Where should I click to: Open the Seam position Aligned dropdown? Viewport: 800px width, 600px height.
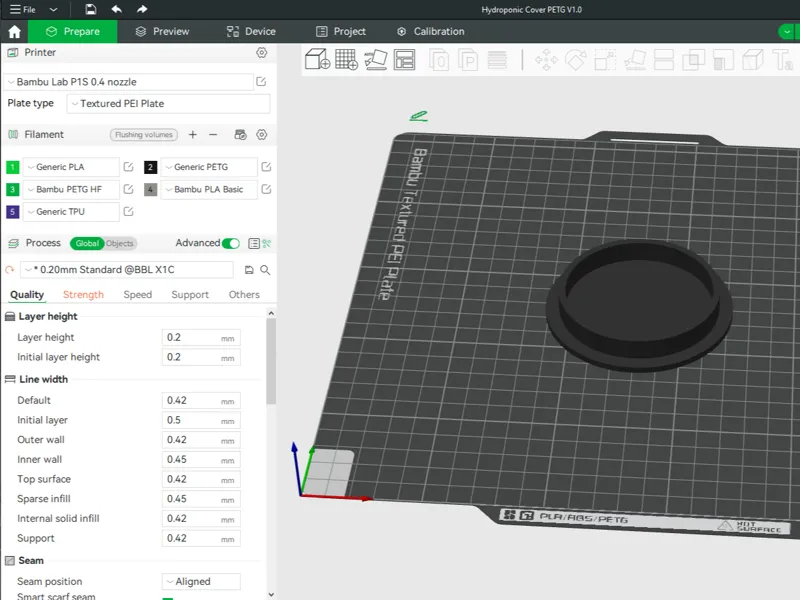pos(201,582)
